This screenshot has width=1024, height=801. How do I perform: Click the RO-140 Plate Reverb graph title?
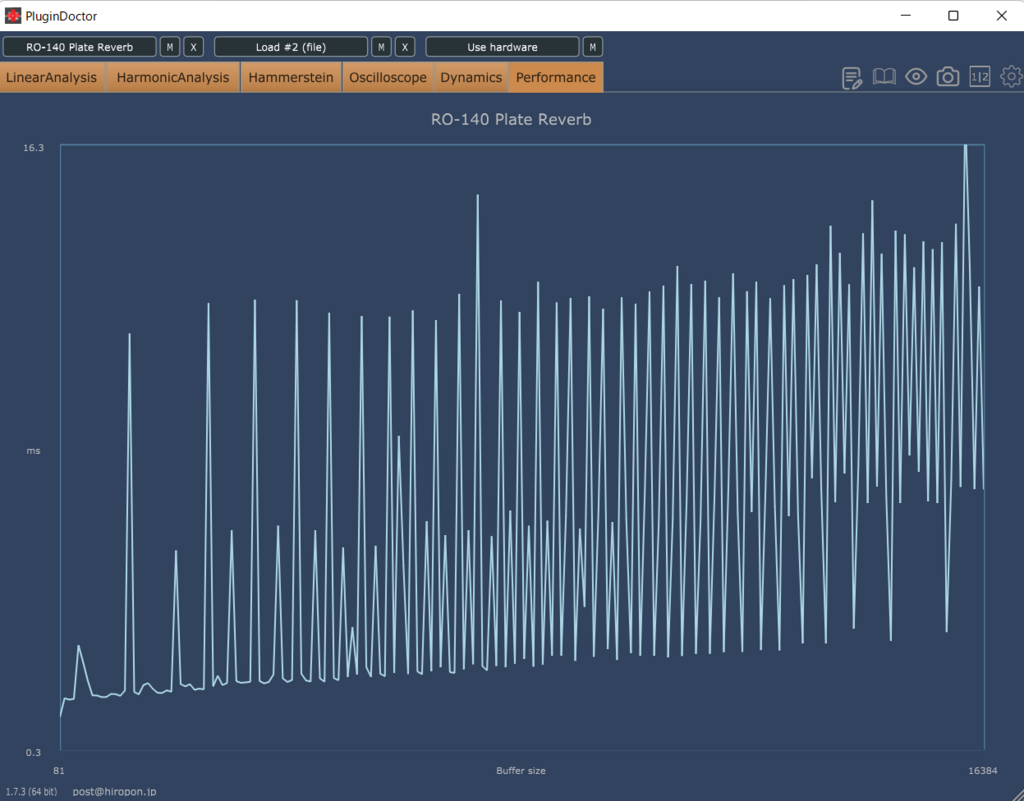(511, 119)
